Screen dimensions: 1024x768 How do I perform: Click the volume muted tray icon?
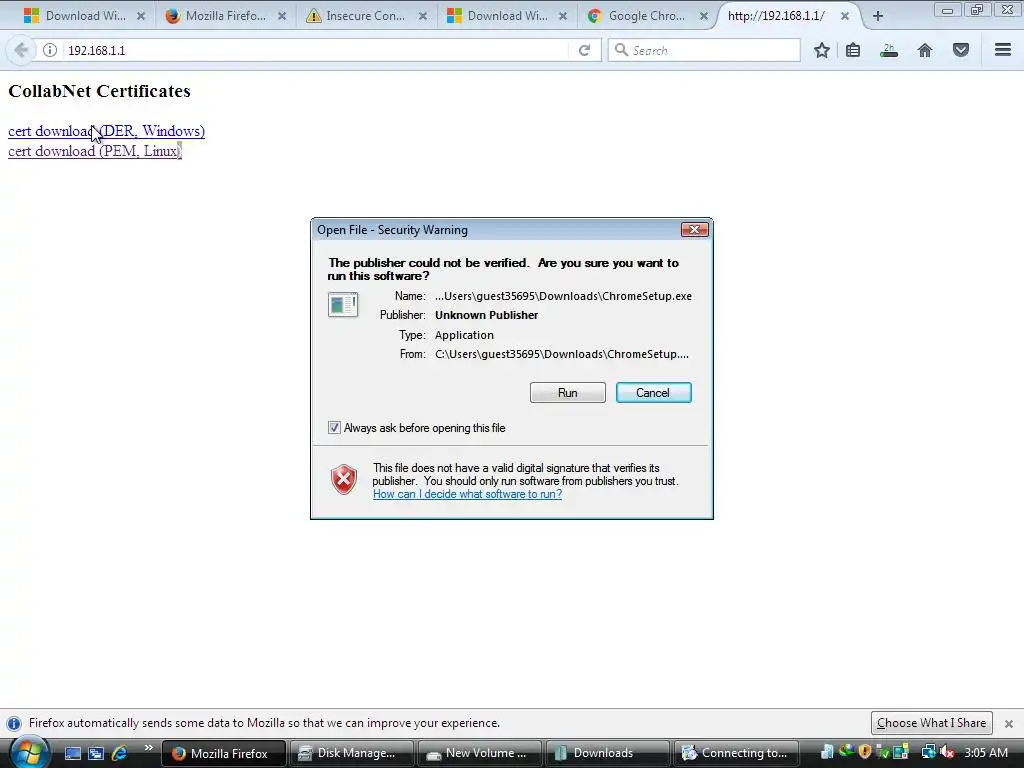tap(947, 753)
